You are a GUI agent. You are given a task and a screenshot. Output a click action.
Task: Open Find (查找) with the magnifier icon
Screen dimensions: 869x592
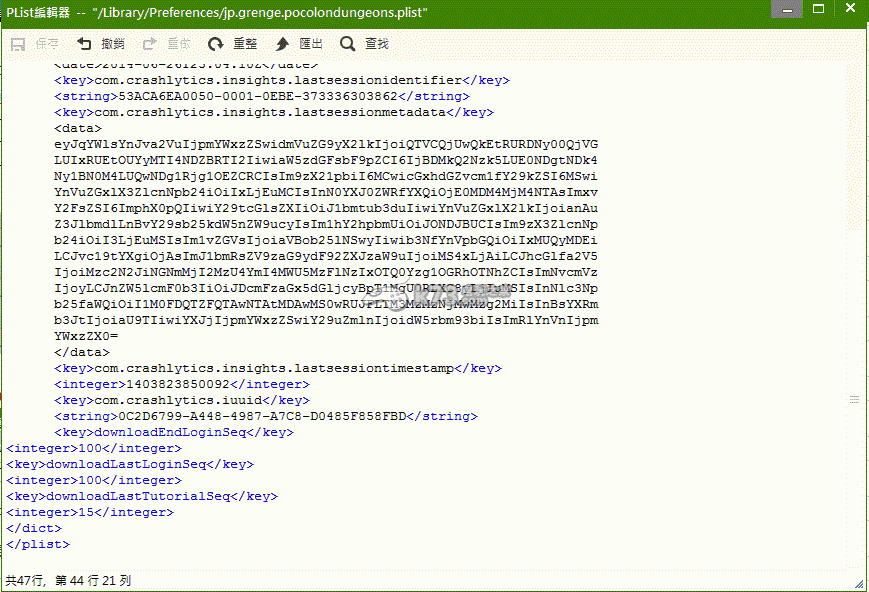347,44
